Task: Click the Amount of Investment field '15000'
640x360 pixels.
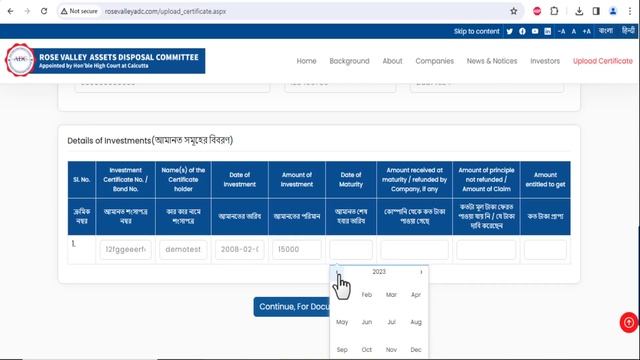Action: (x=297, y=249)
